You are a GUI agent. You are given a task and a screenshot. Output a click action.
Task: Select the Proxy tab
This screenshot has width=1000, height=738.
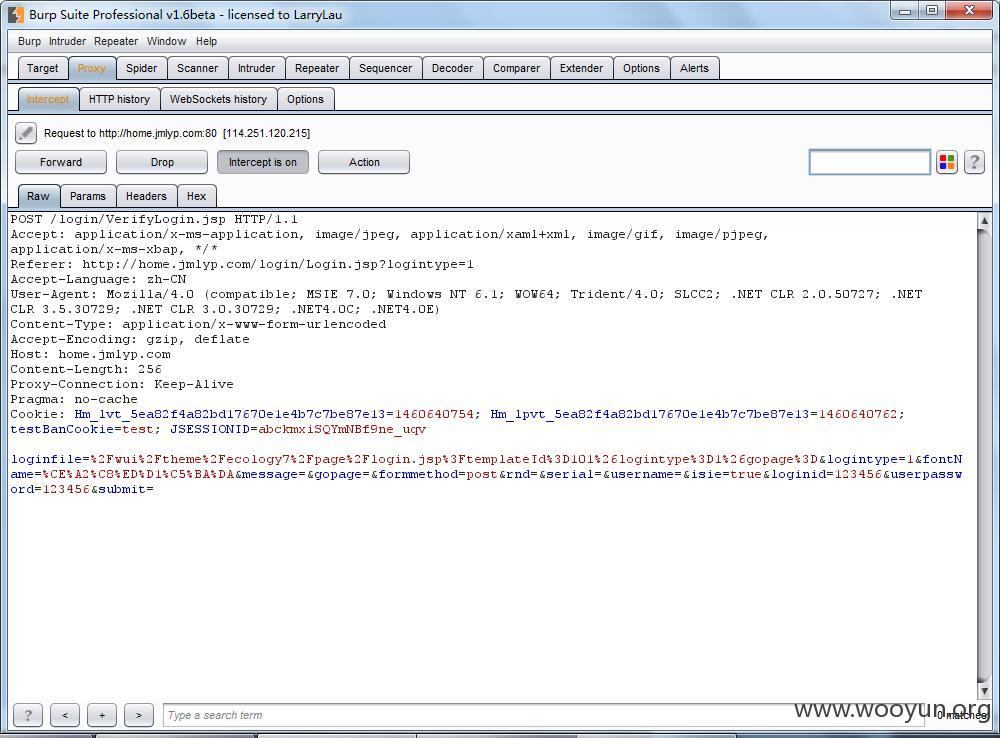(x=91, y=68)
